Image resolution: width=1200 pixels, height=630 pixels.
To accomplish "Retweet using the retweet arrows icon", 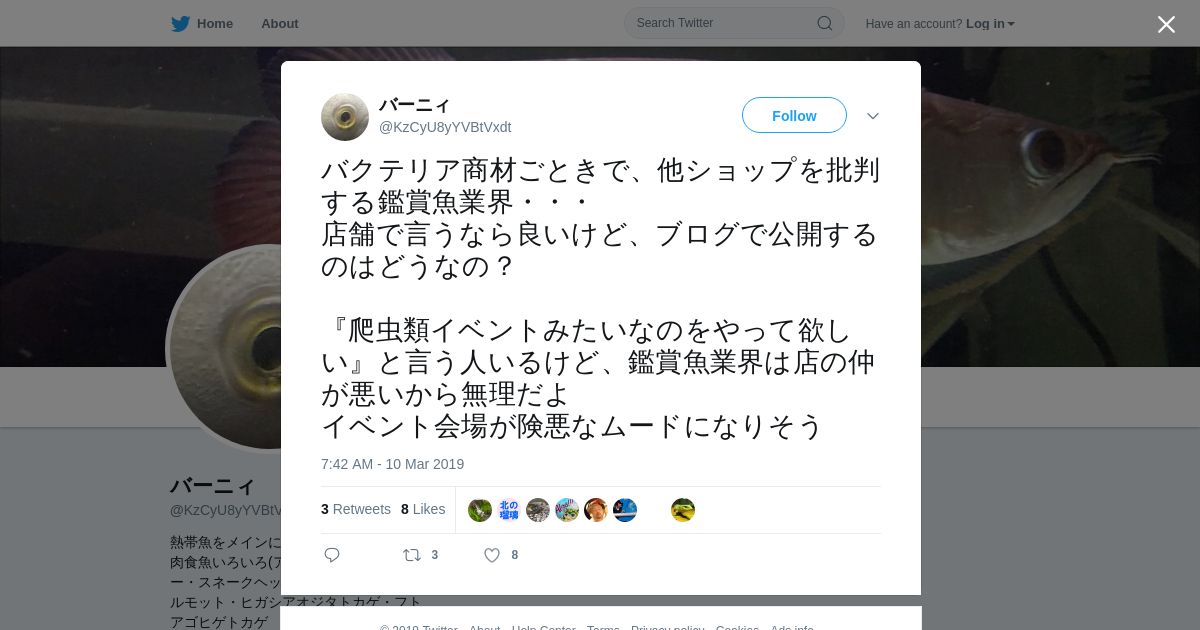I will [412, 555].
